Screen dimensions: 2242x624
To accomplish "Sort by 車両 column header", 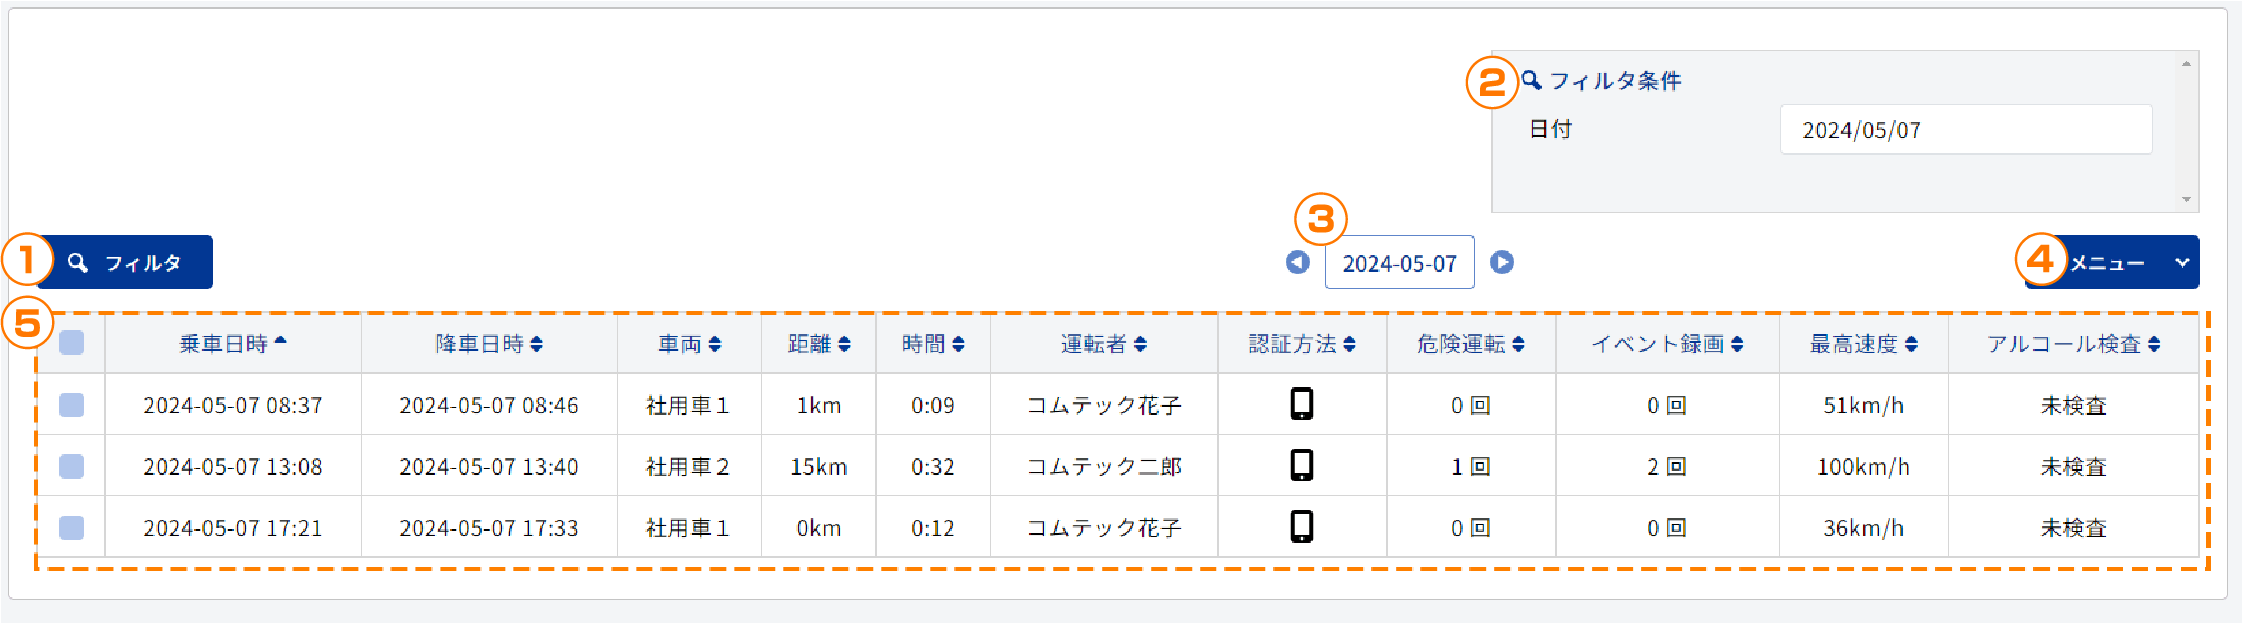I will pos(689,344).
